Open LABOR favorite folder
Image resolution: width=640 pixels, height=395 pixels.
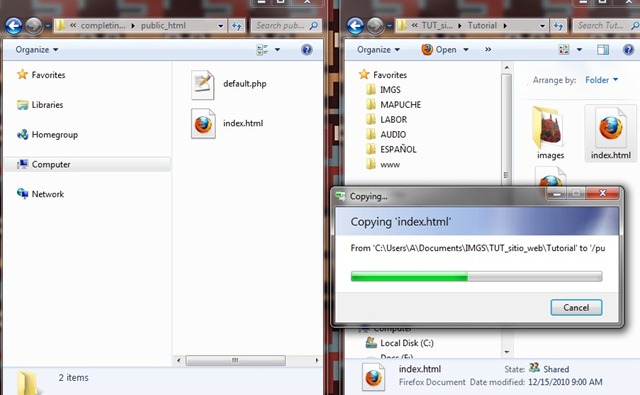click(x=387, y=120)
